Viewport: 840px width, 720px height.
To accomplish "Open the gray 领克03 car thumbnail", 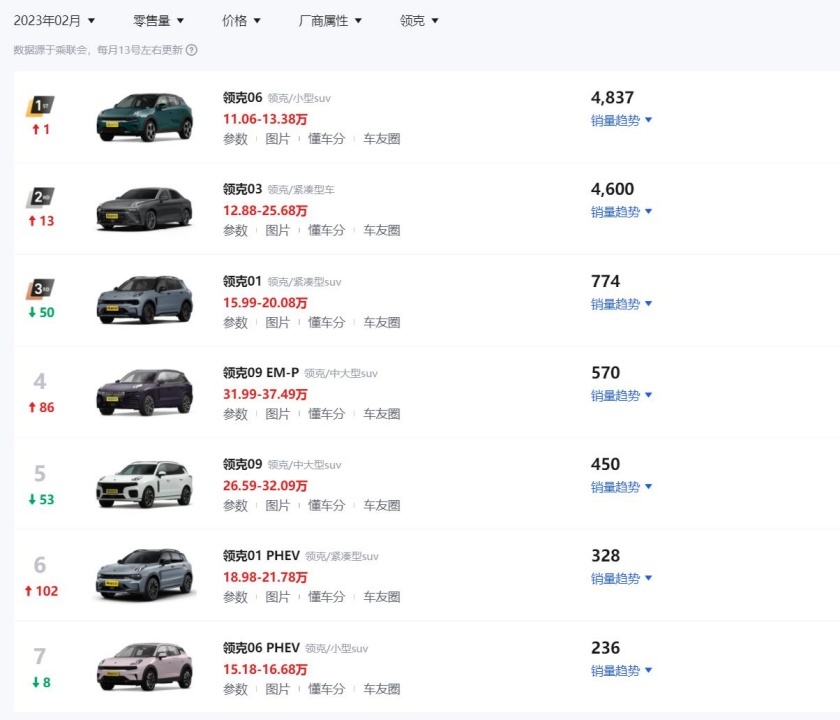I will click(x=145, y=208).
